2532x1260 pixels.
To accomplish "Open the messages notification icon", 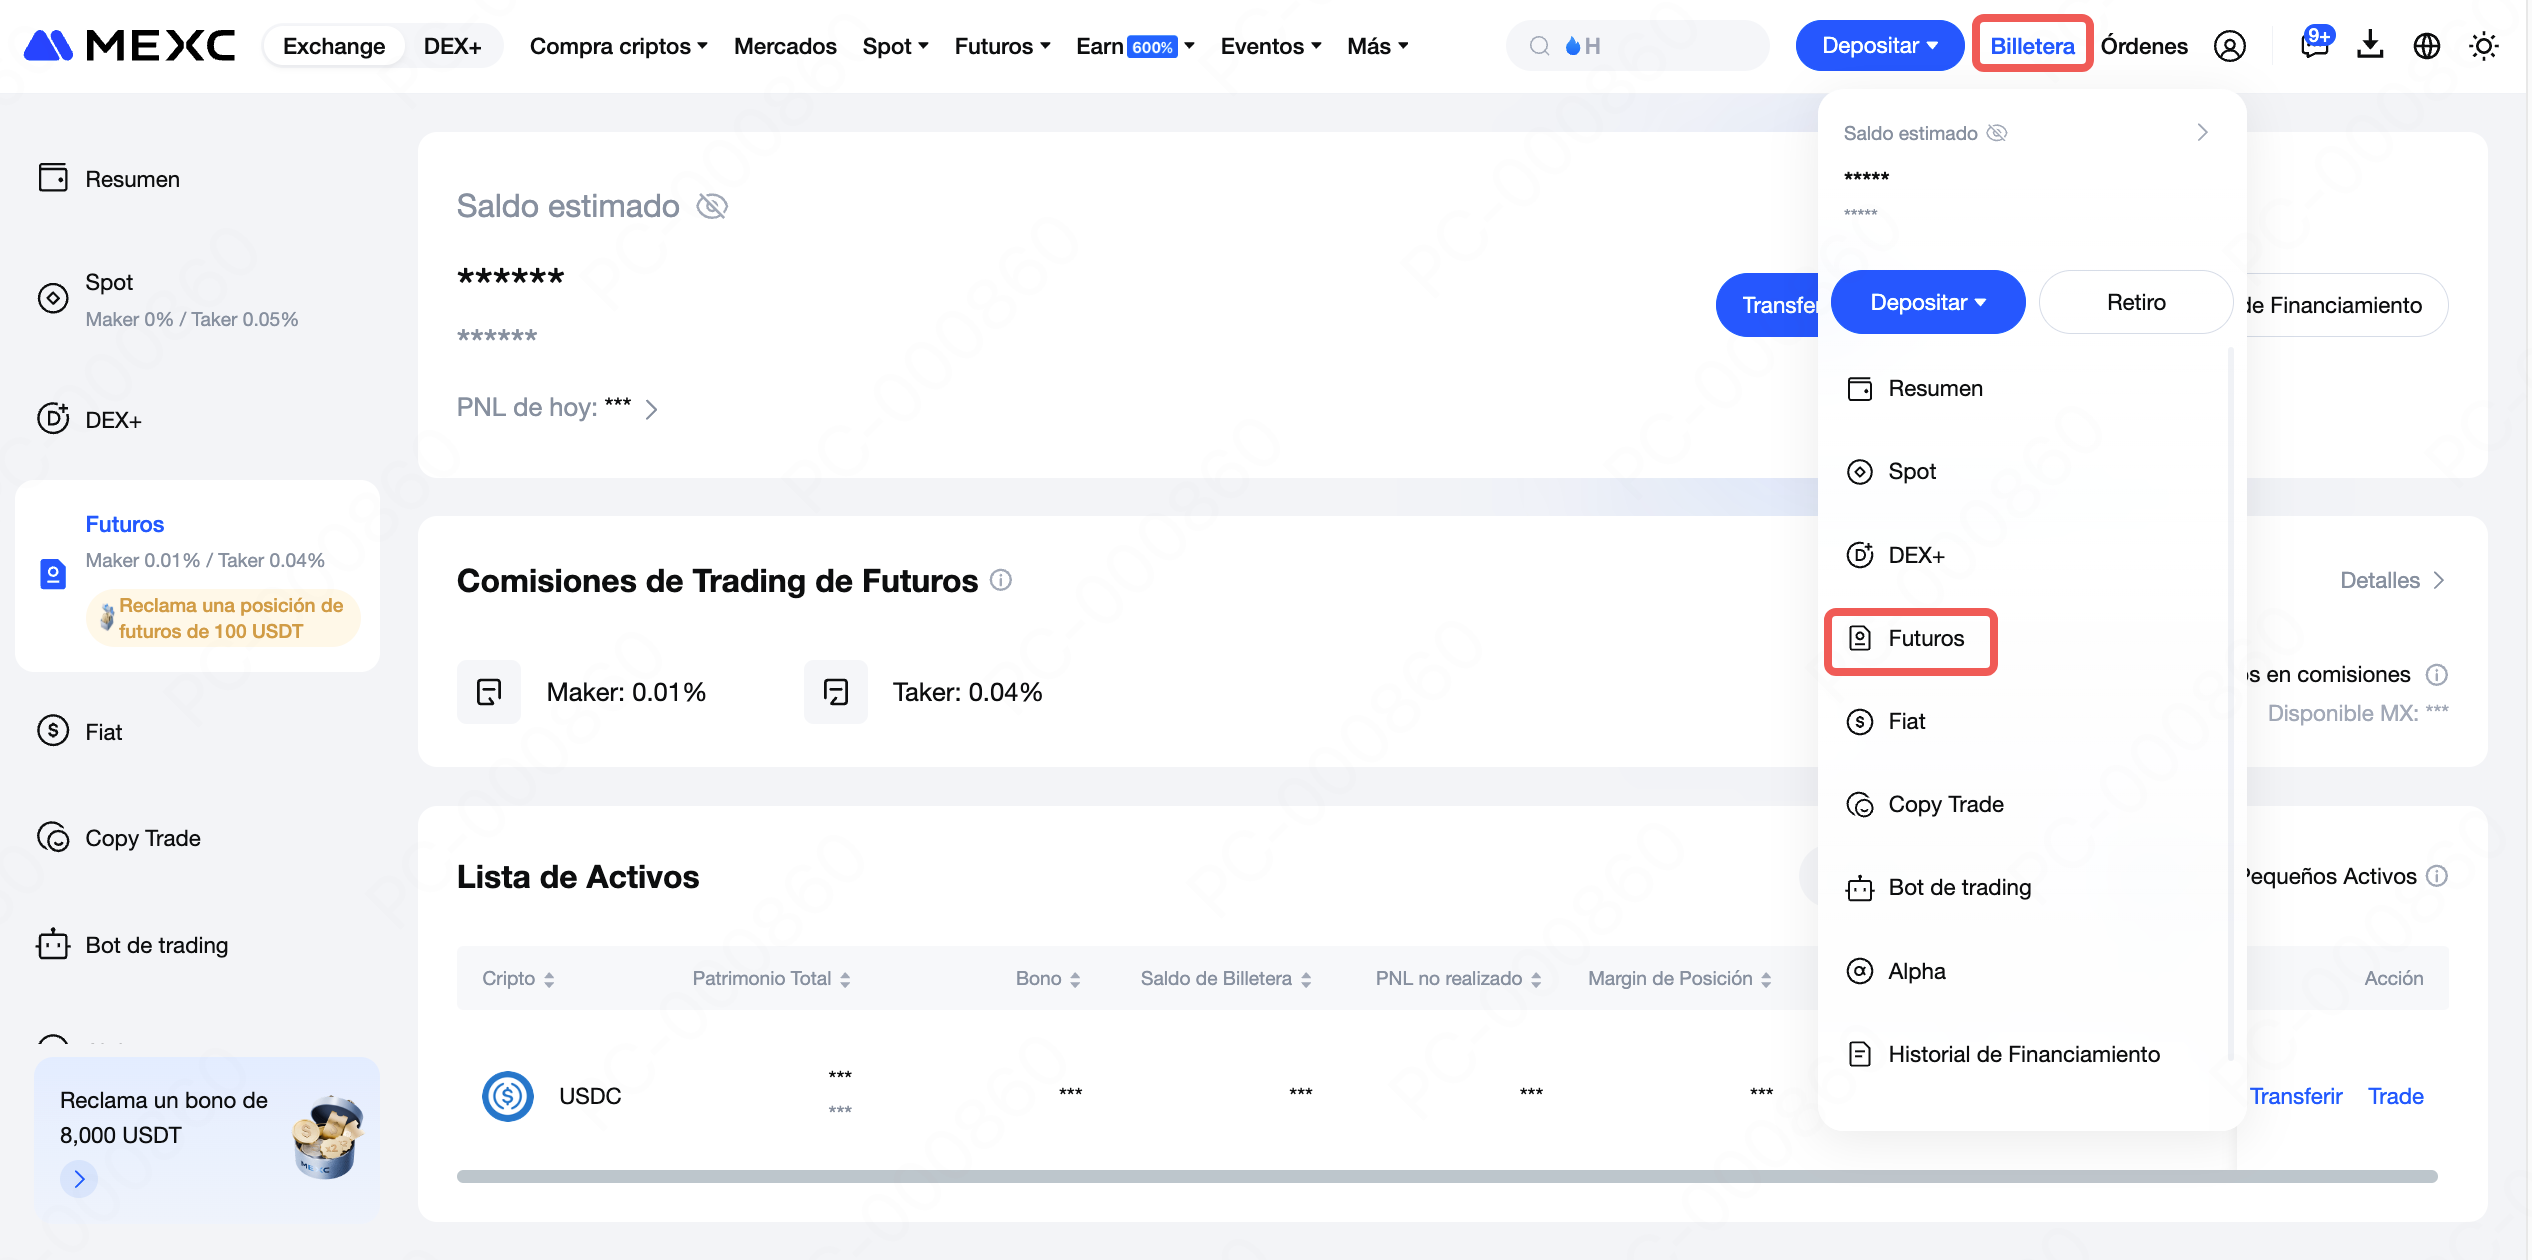I will pyautogui.click(x=2315, y=44).
